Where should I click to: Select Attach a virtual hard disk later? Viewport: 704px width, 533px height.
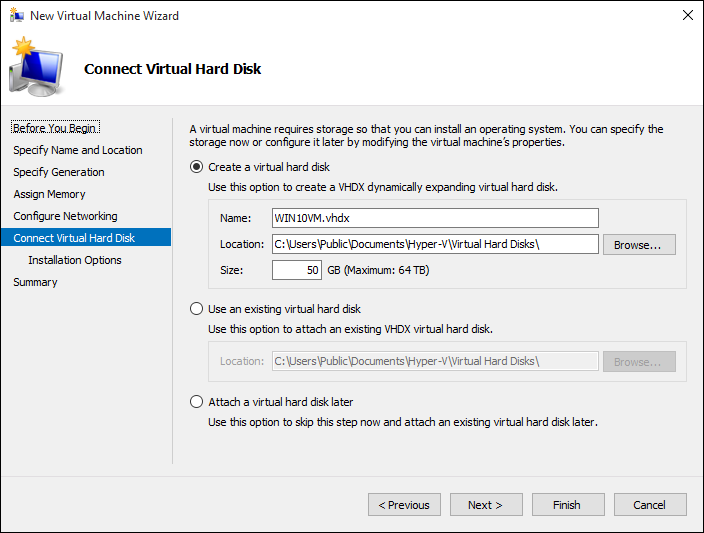point(196,402)
